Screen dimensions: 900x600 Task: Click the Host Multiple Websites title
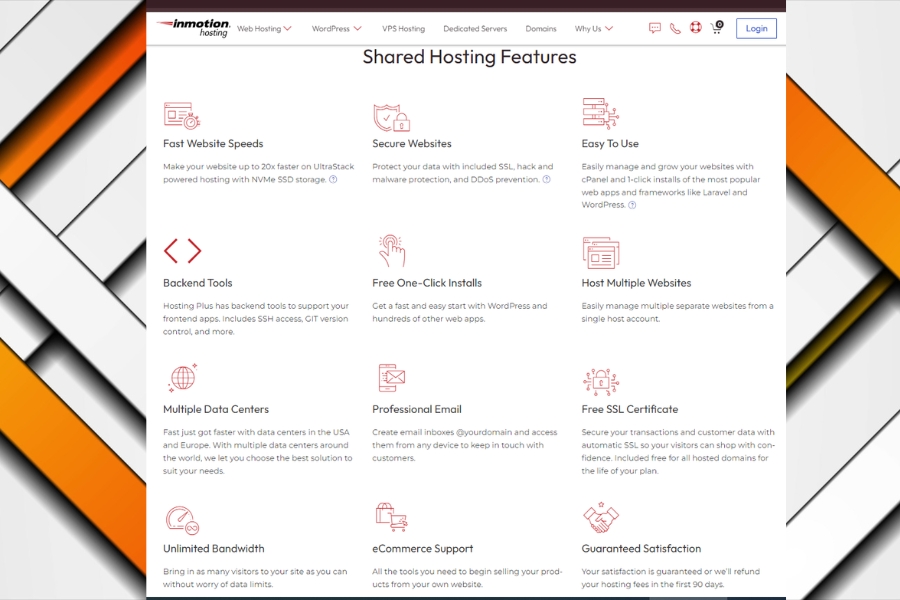coord(636,283)
